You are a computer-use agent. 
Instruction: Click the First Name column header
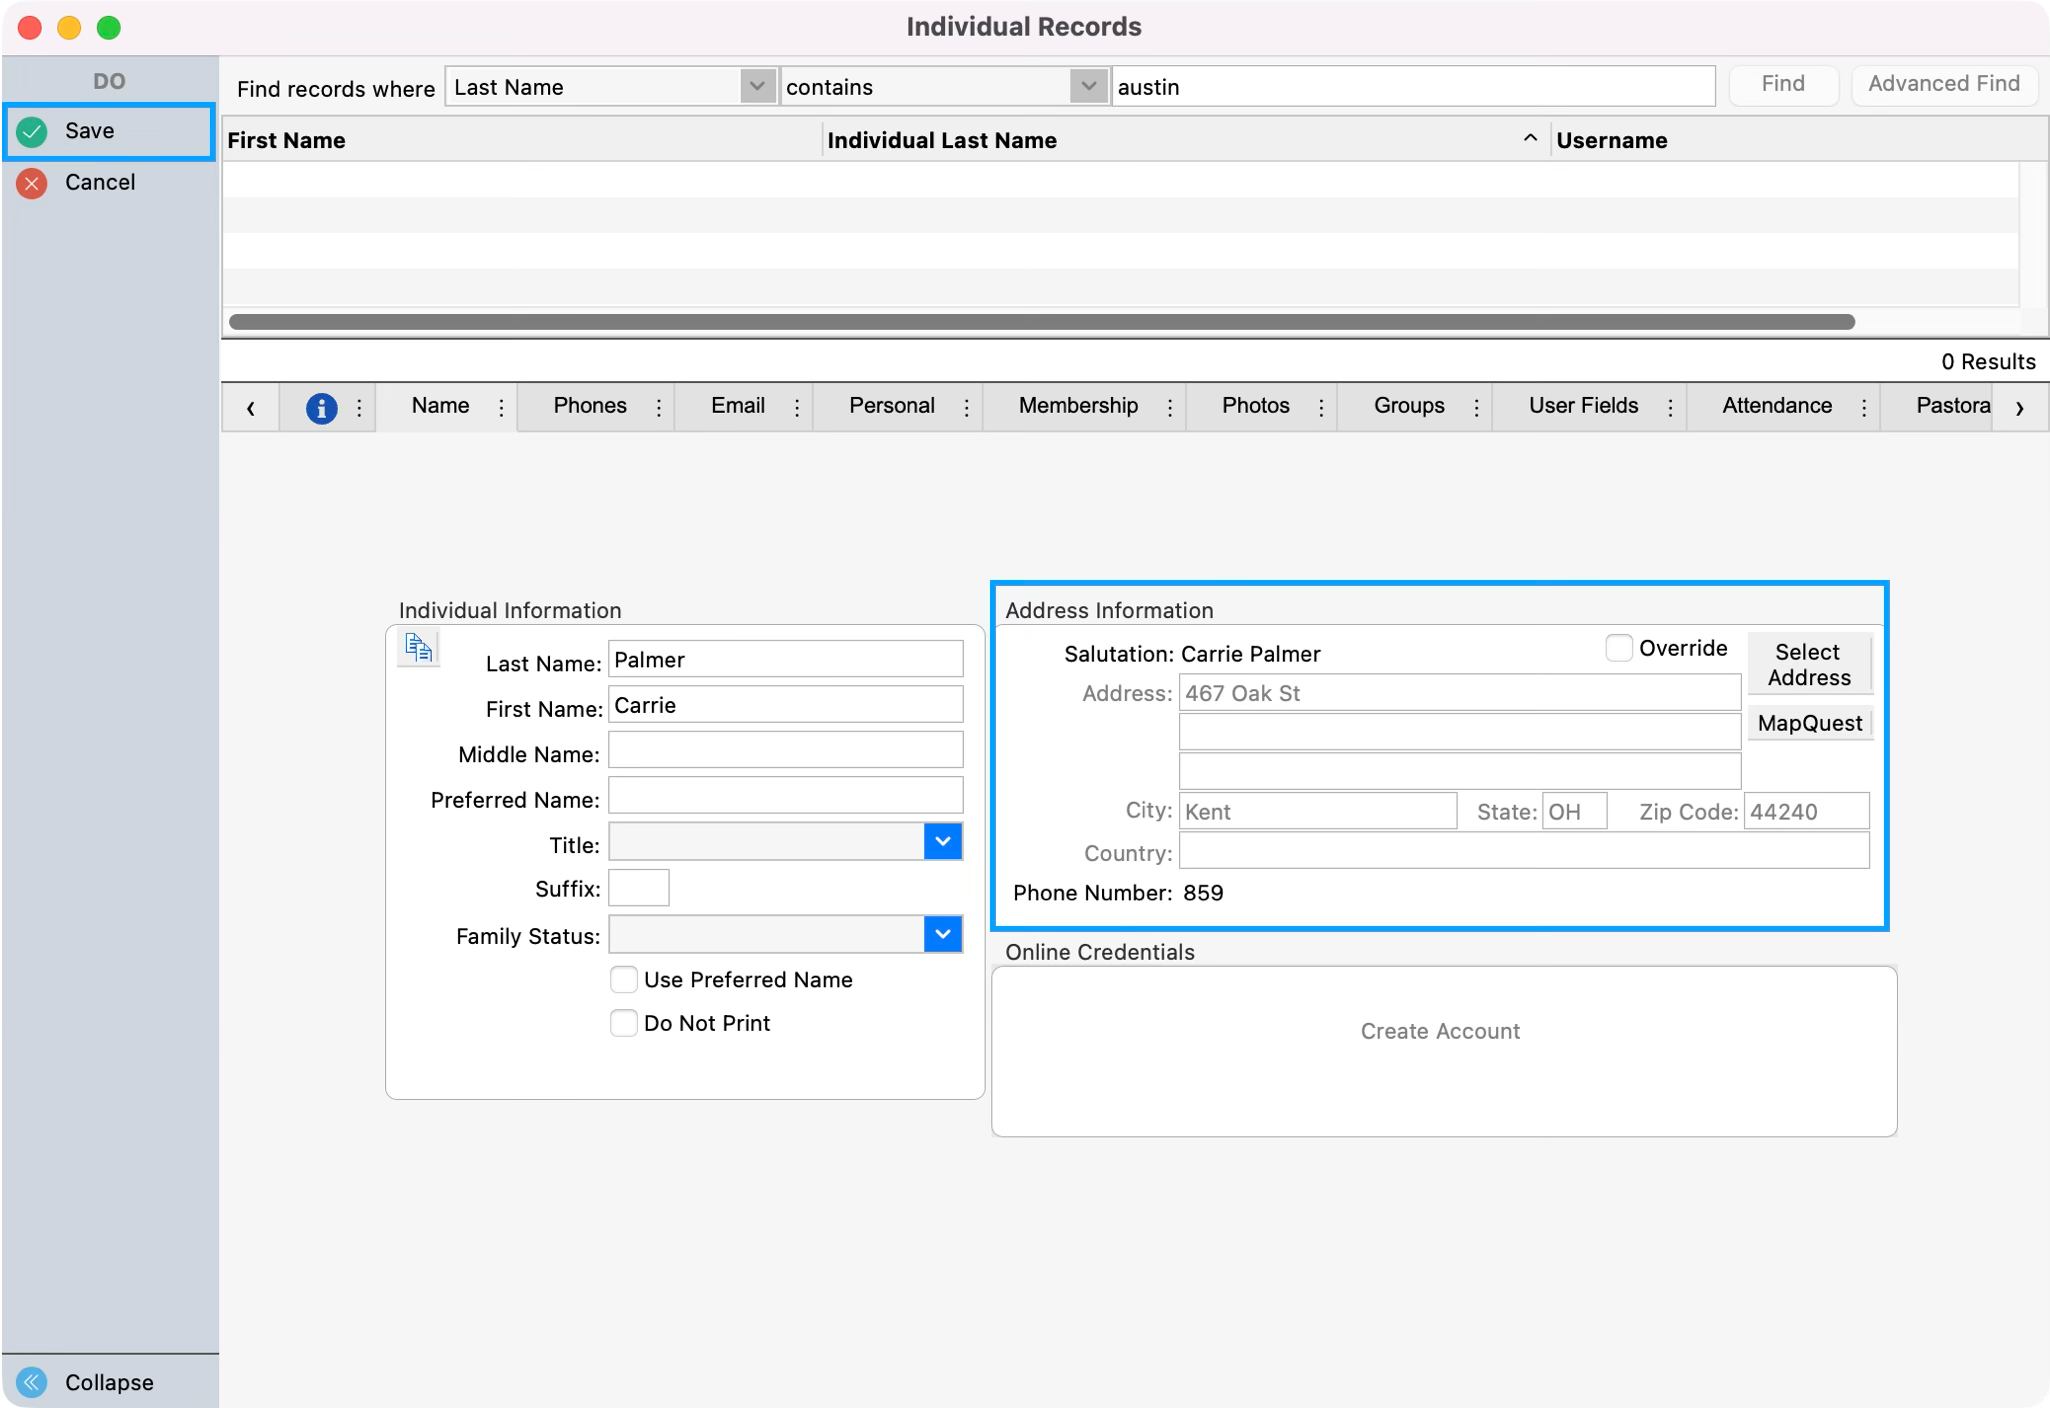tap(521, 140)
